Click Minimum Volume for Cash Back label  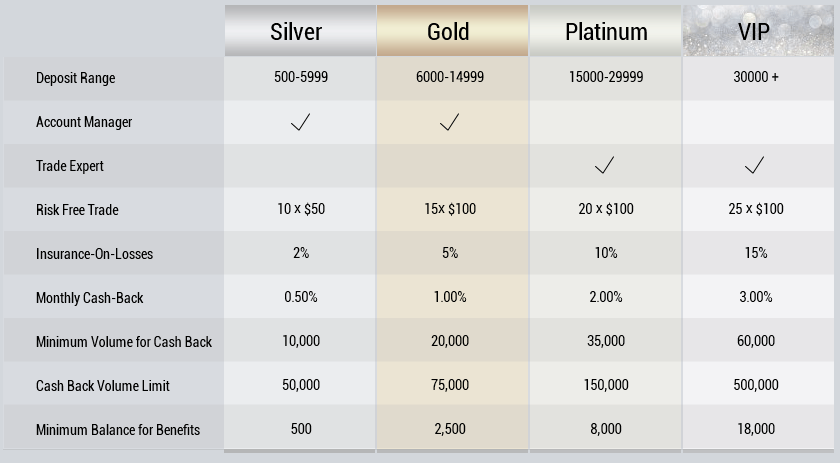point(124,341)
